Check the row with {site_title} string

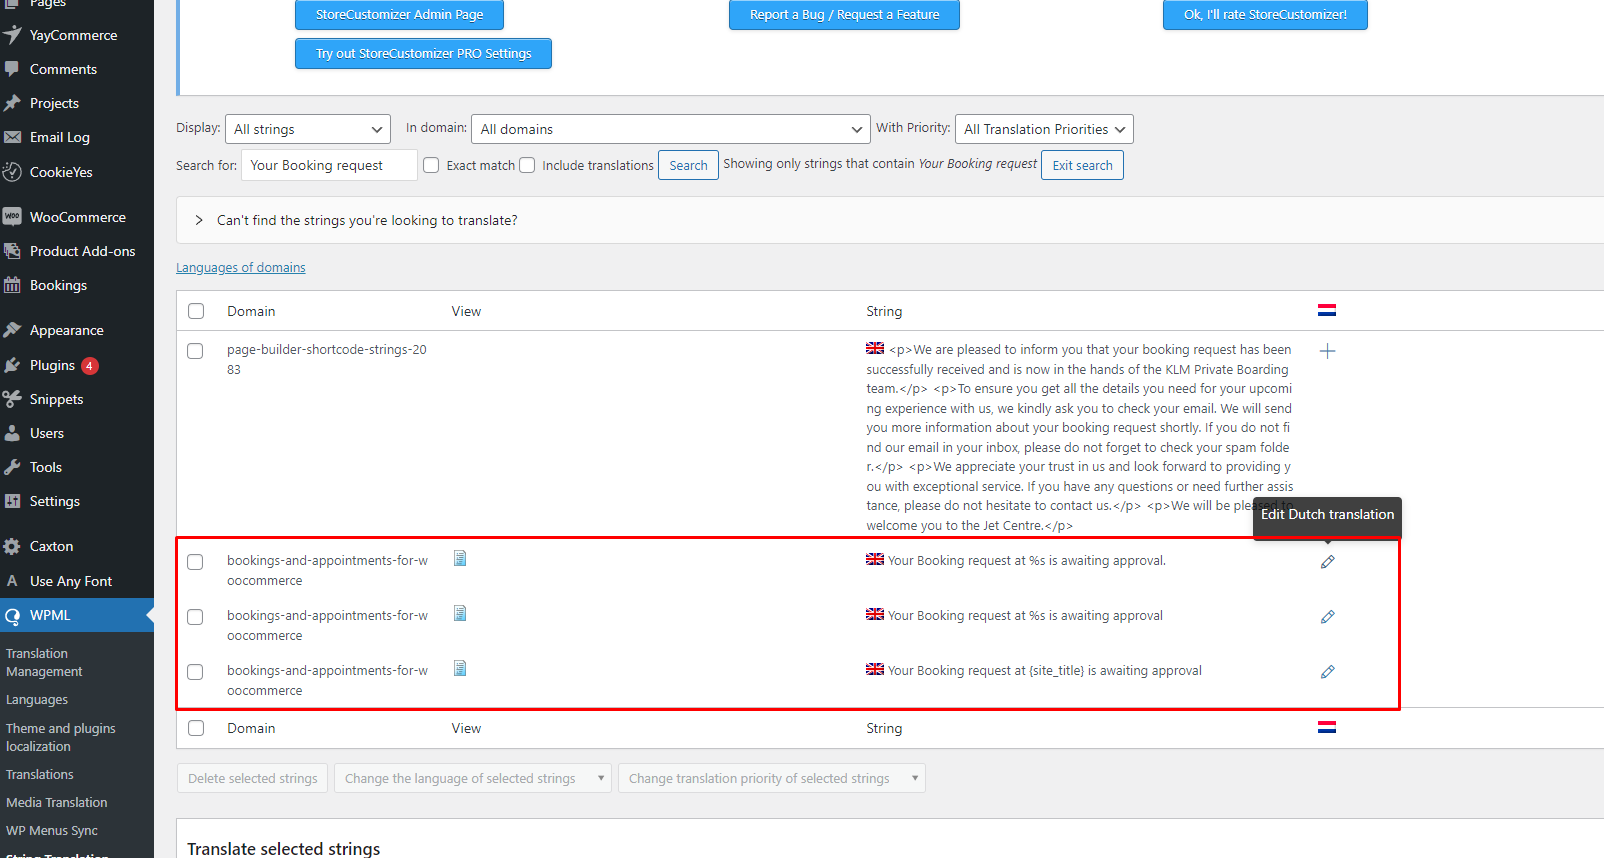195,672
